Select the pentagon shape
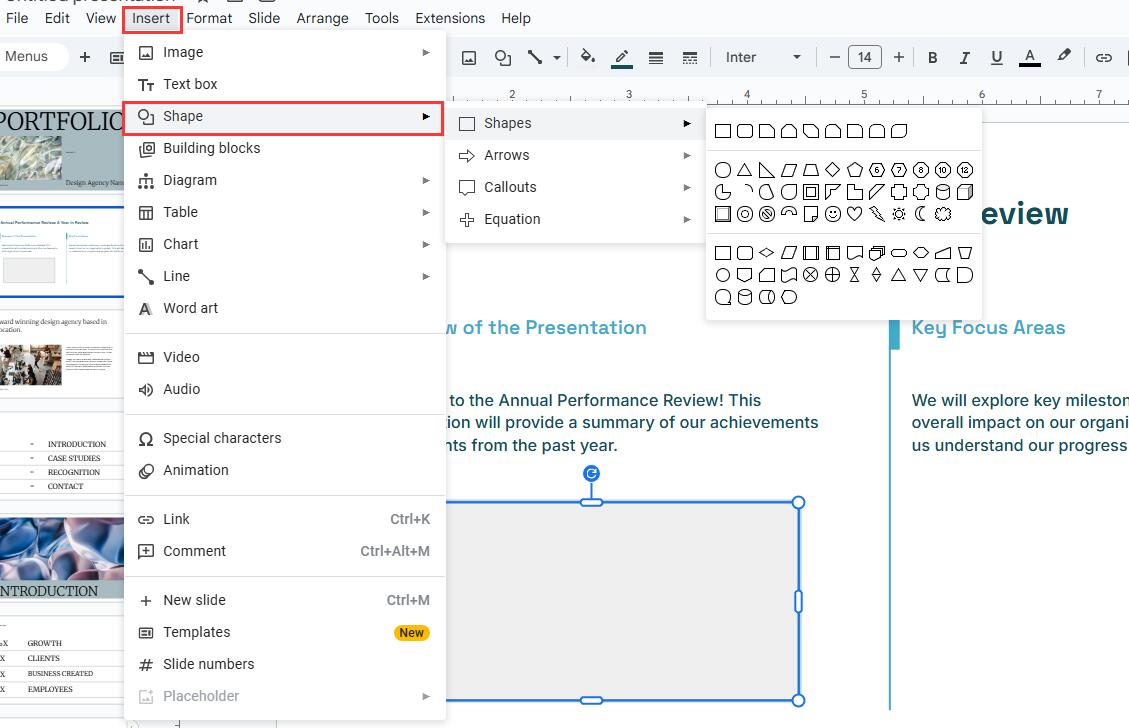Image resolution: width=1129 pixels, height=728 pixels. coord(855,170)
